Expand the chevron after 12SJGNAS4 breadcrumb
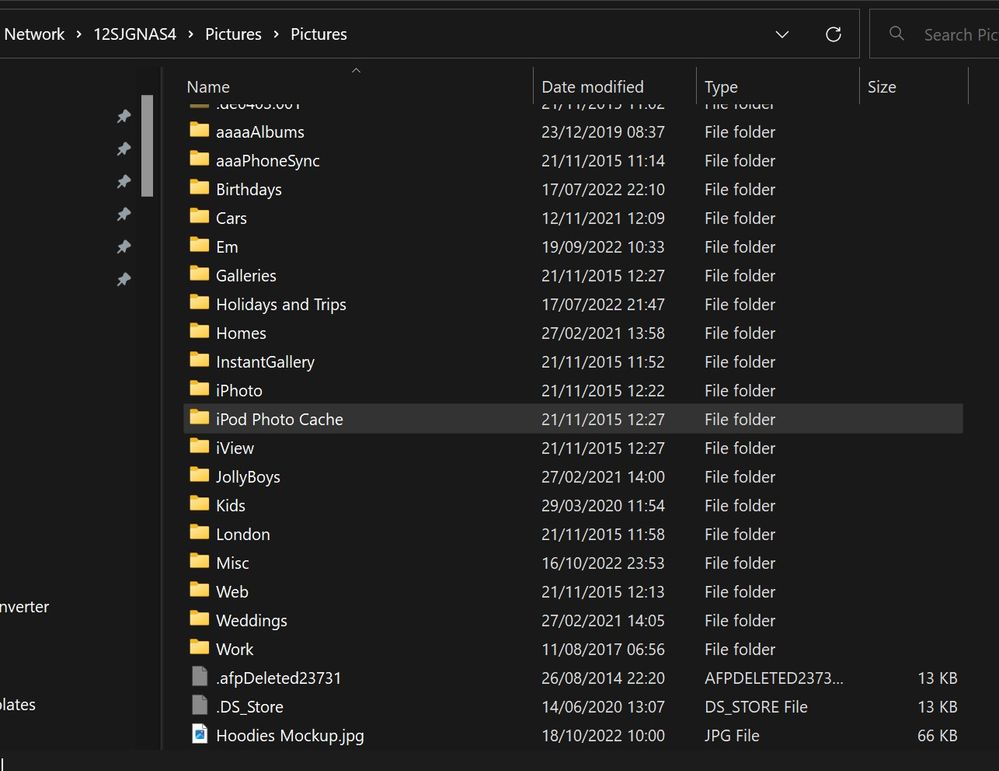 (x=190, y=34)
